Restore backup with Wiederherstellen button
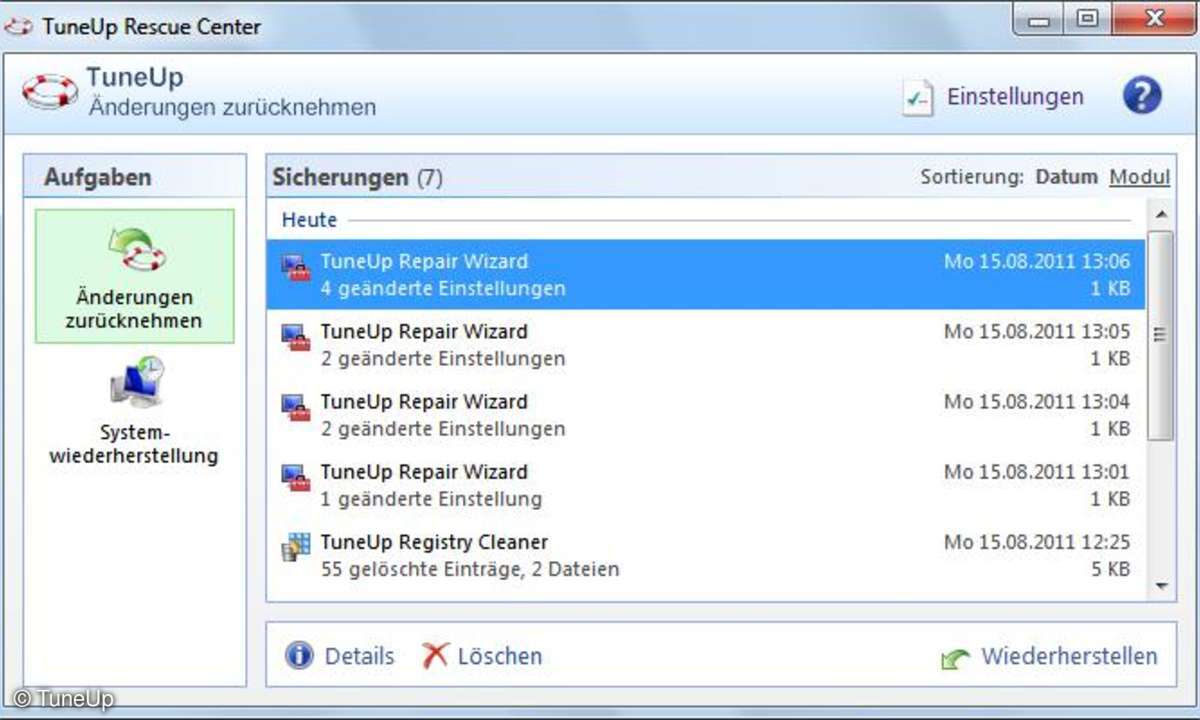The width and height of the screenshot is (1200, 720). (x=1069, y=656)
